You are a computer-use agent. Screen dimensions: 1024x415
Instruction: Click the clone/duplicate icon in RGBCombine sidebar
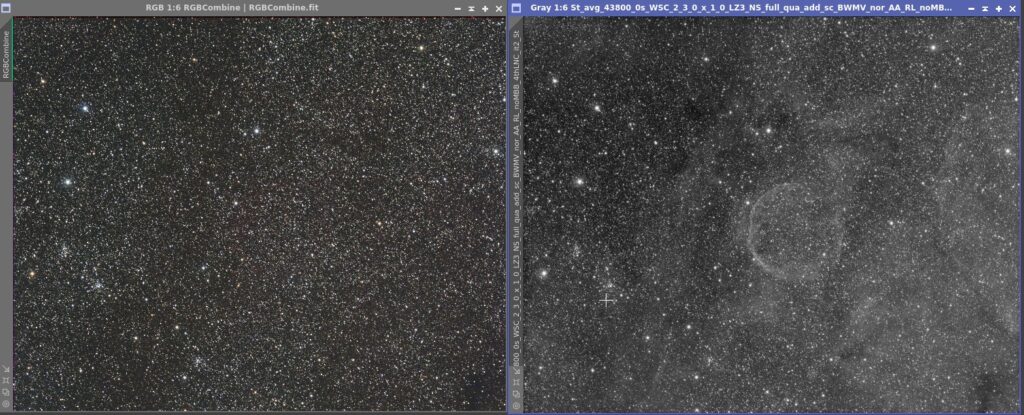coord(6,392)
